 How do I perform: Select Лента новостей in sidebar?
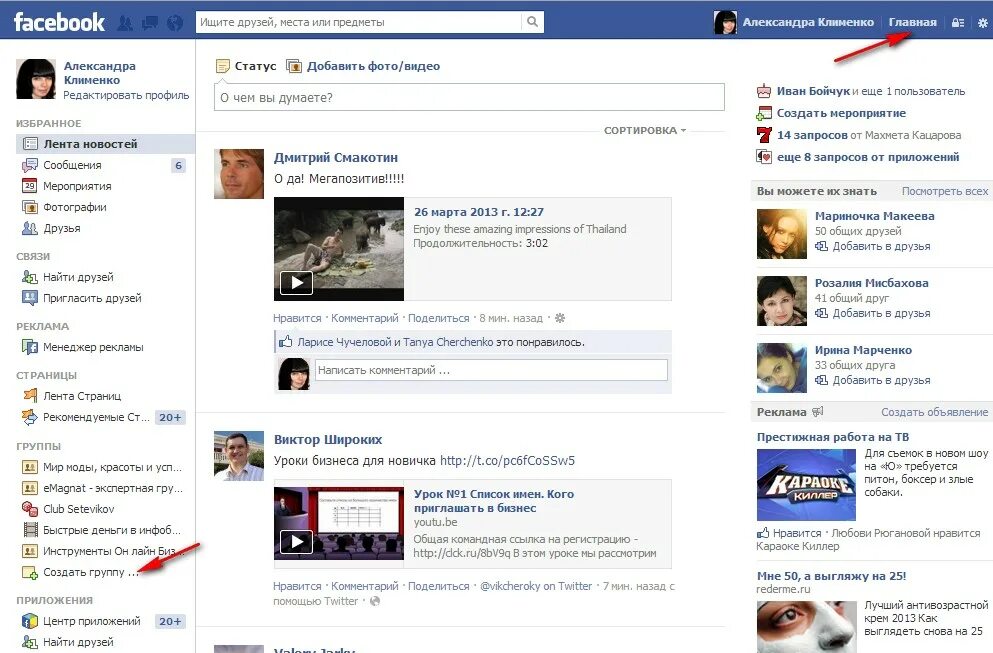tap(105, 144)
